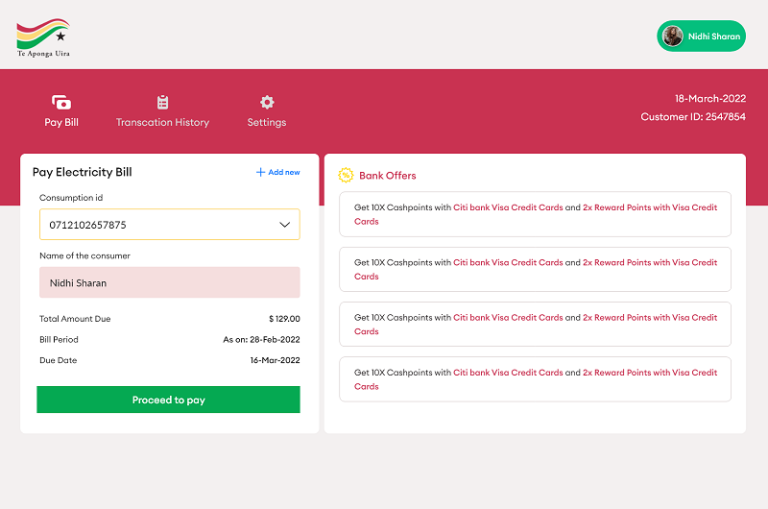Image resolution: width=768 pixels, height=509 pixels.
Task: Expand the Consumption id dropdown chevron
Action: coord(284,225)
